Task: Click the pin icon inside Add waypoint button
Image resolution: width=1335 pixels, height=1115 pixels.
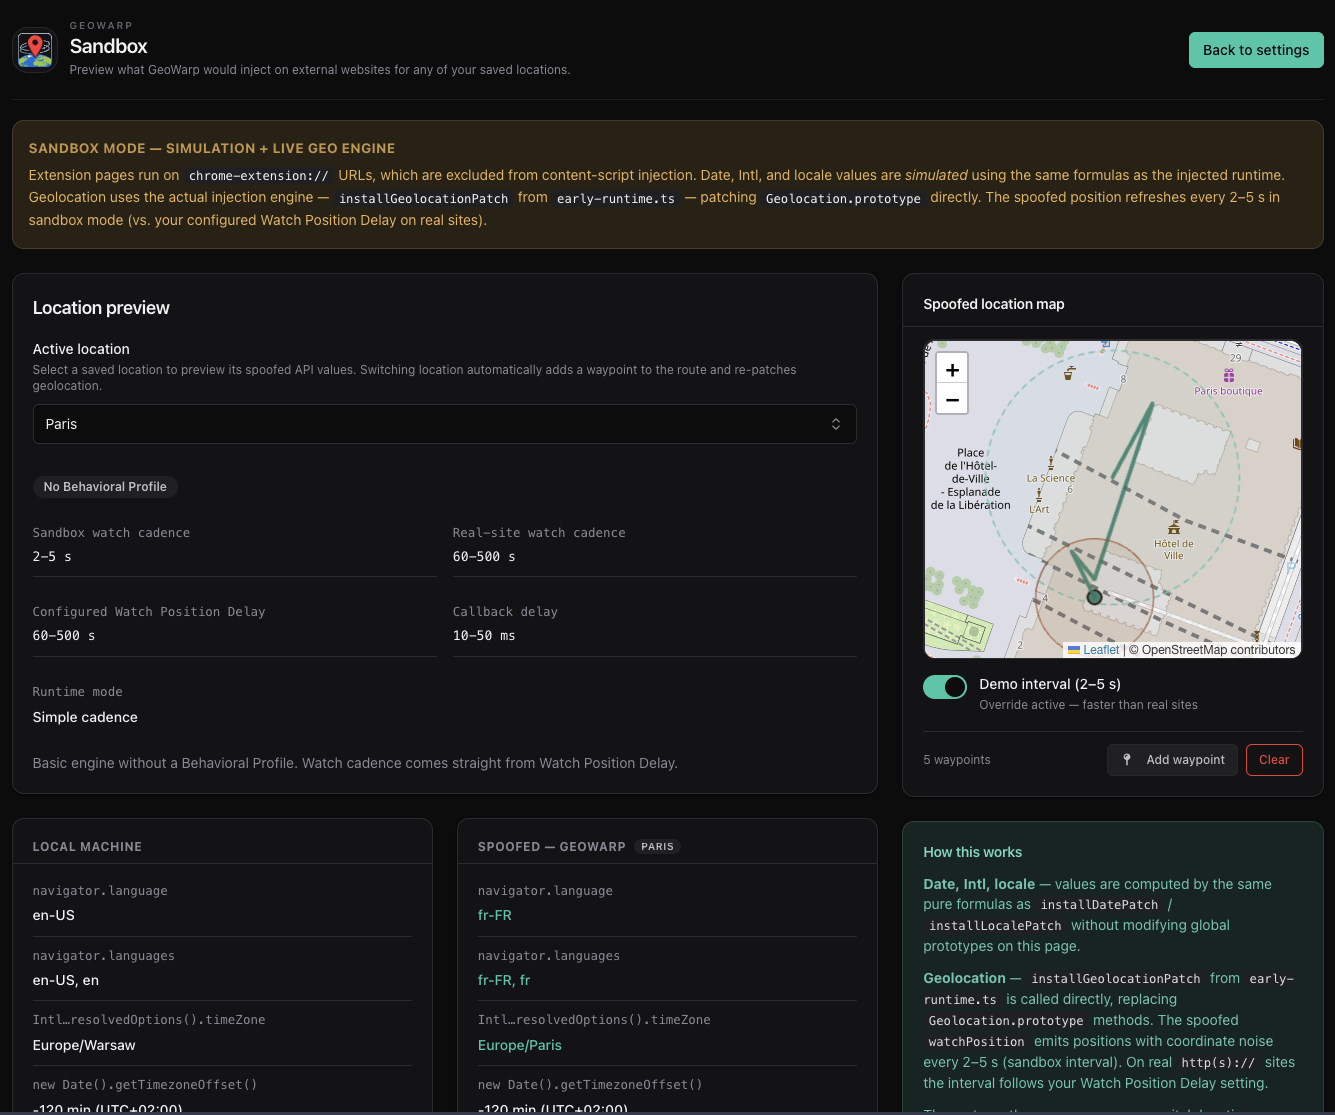Action: pyautogui.click(x=1127, y=760)
